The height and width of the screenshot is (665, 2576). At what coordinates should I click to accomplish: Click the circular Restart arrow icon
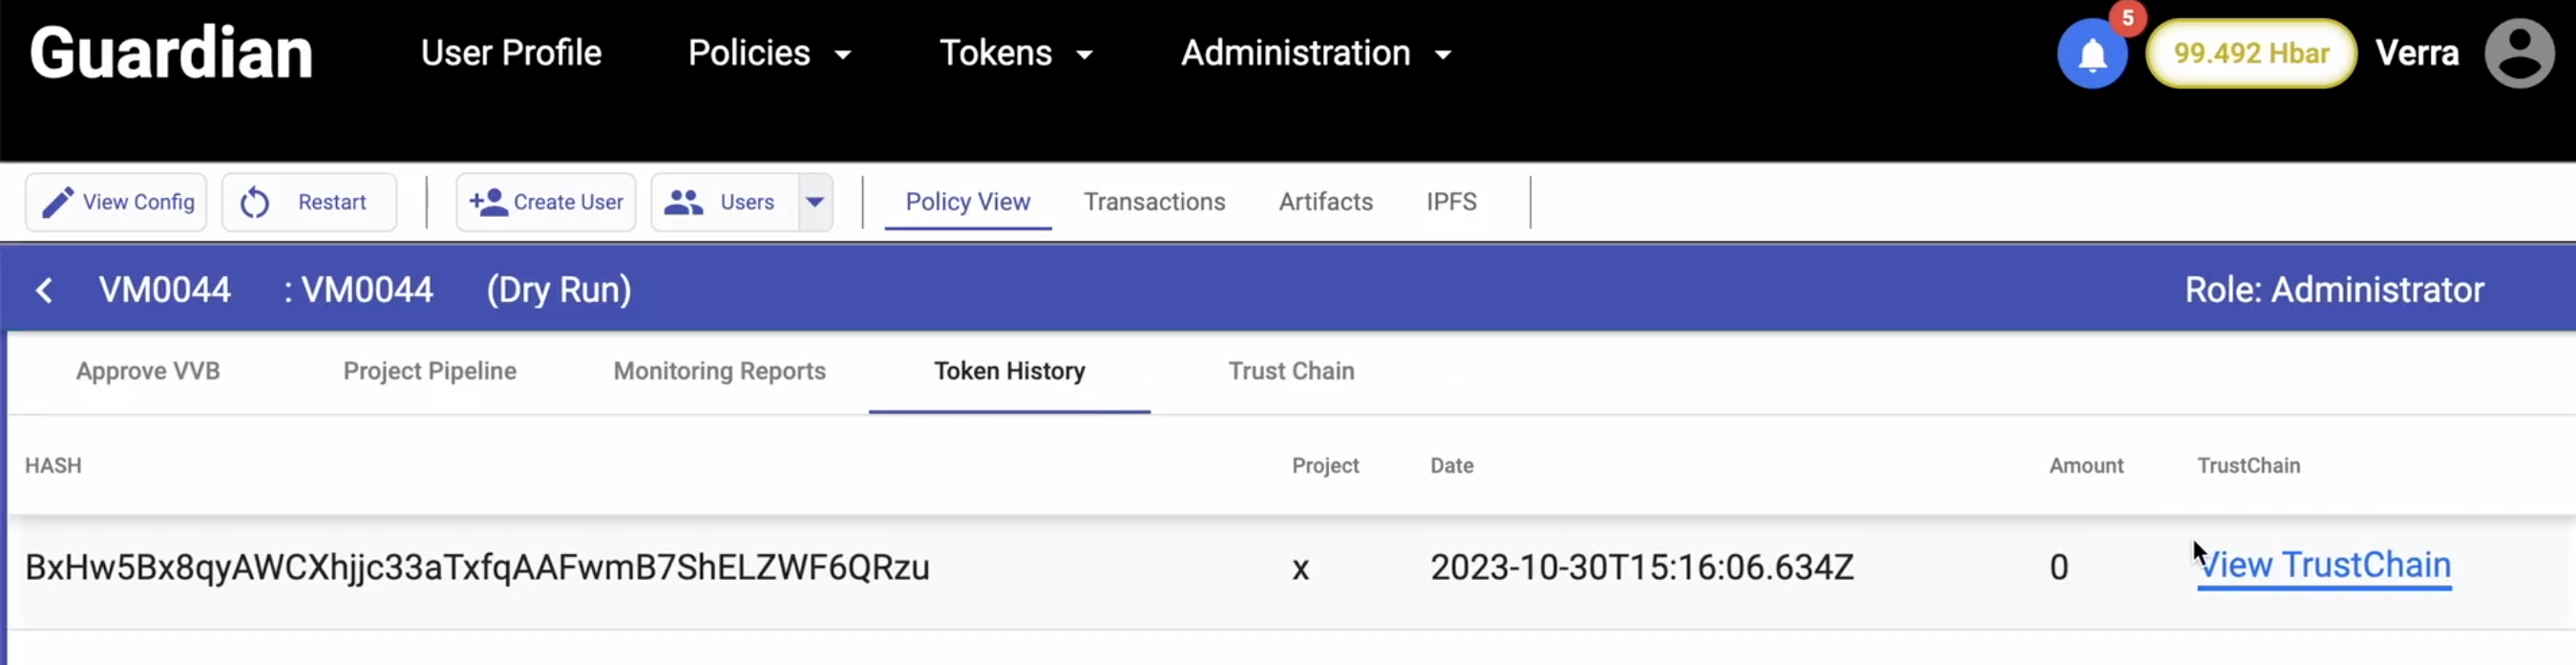click(x=255, y=202)
